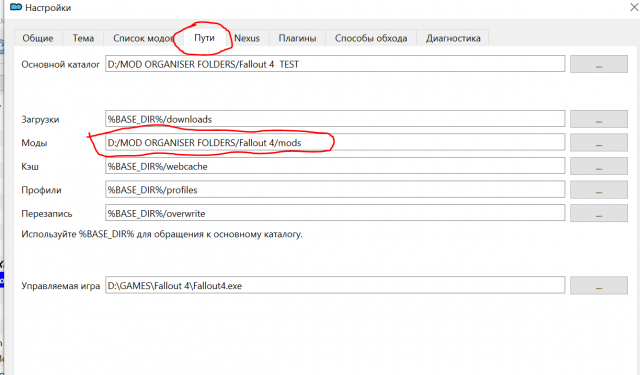The image size is (640, 375).
Task: Click the Моды path field
Action: pyautogui.click(x=335, y=143)
